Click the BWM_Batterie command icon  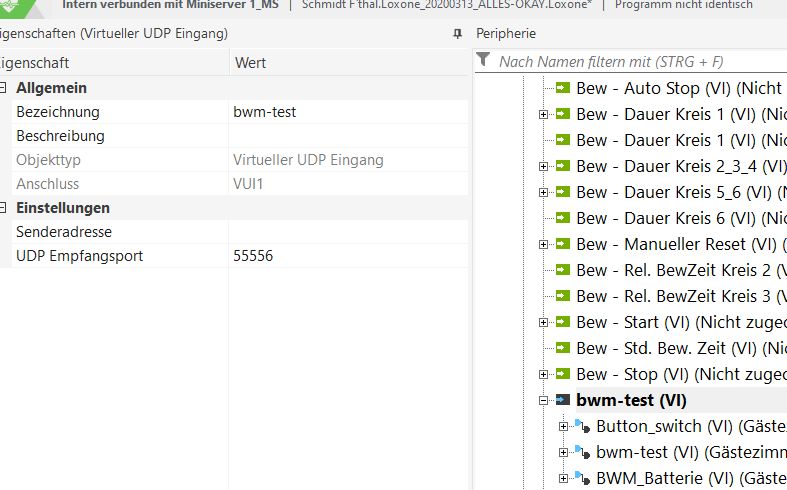click(582, 478)
